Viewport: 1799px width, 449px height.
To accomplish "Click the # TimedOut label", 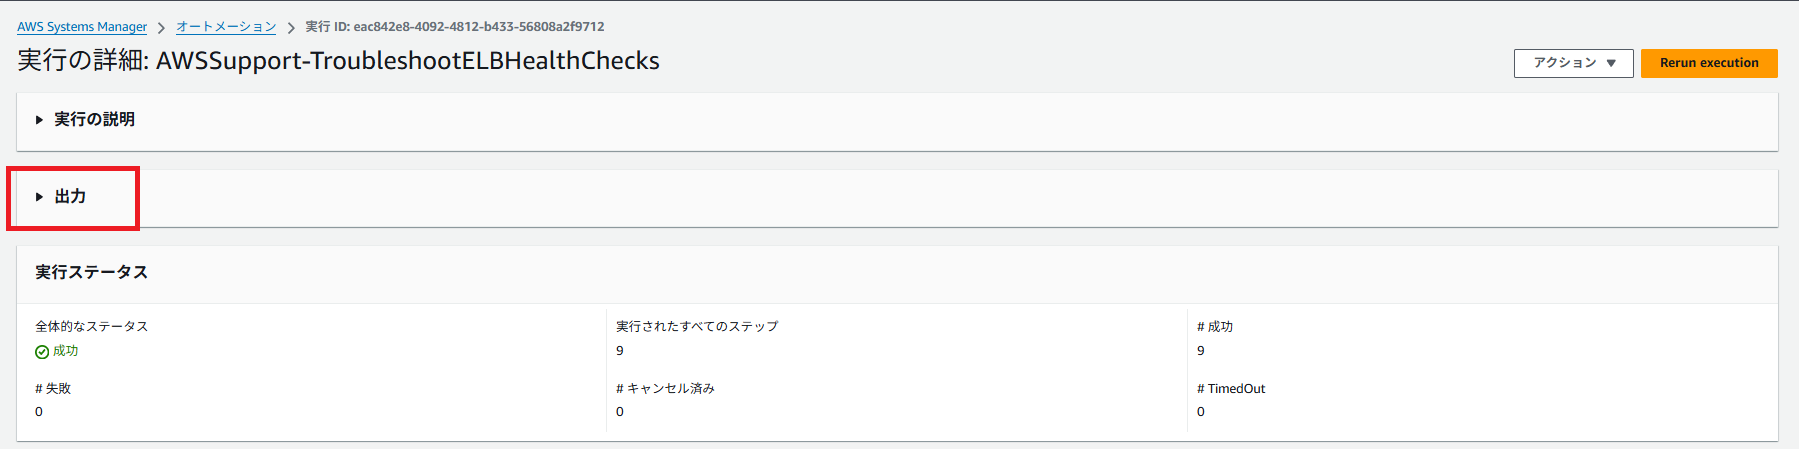I will pyautogui.click(x=1231, y=389).
